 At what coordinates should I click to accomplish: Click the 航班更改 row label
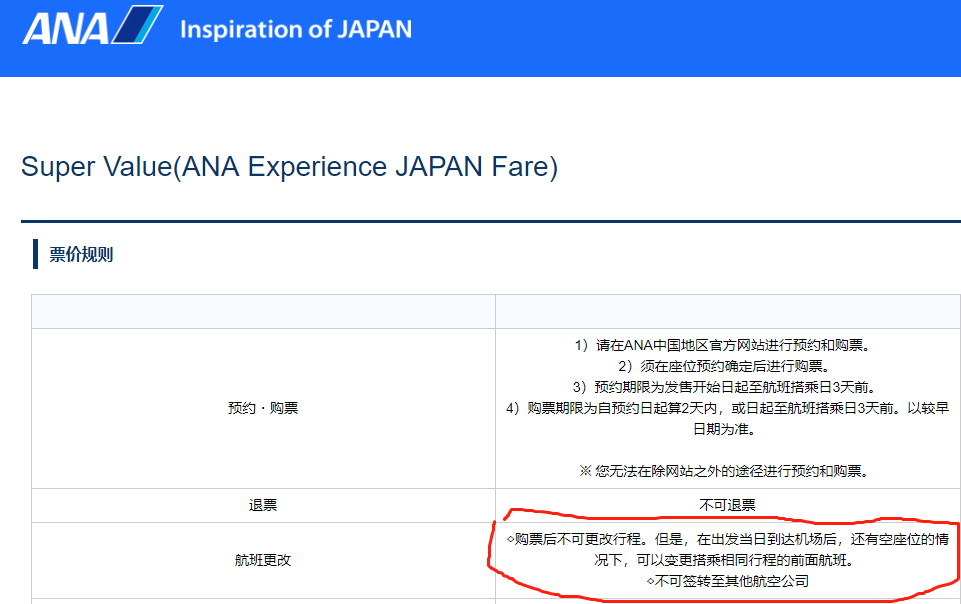coord(263,560)
